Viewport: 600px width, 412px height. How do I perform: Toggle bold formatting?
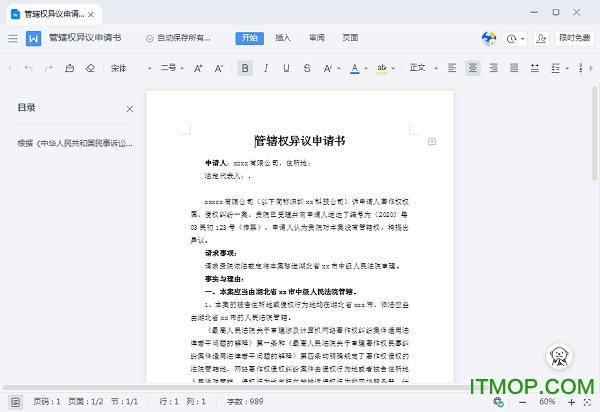coord(245,68)
